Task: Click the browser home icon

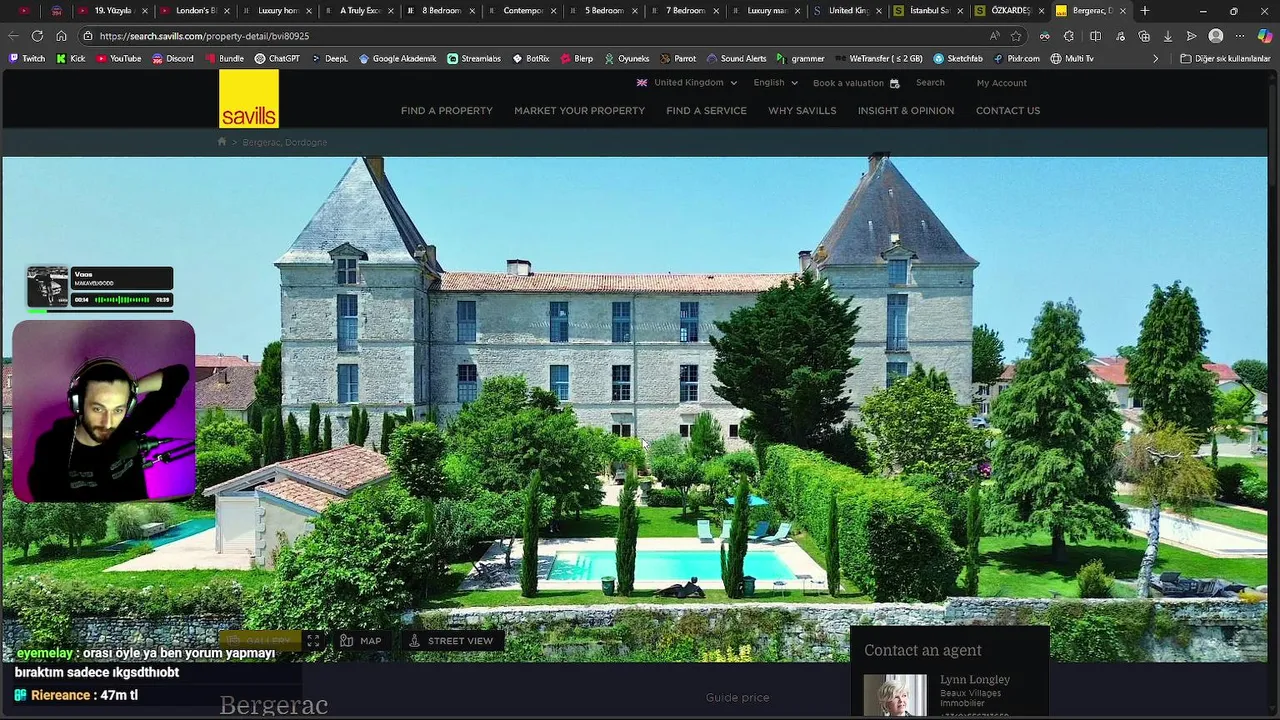Action: pyautogui.click(x=61, y=36)
